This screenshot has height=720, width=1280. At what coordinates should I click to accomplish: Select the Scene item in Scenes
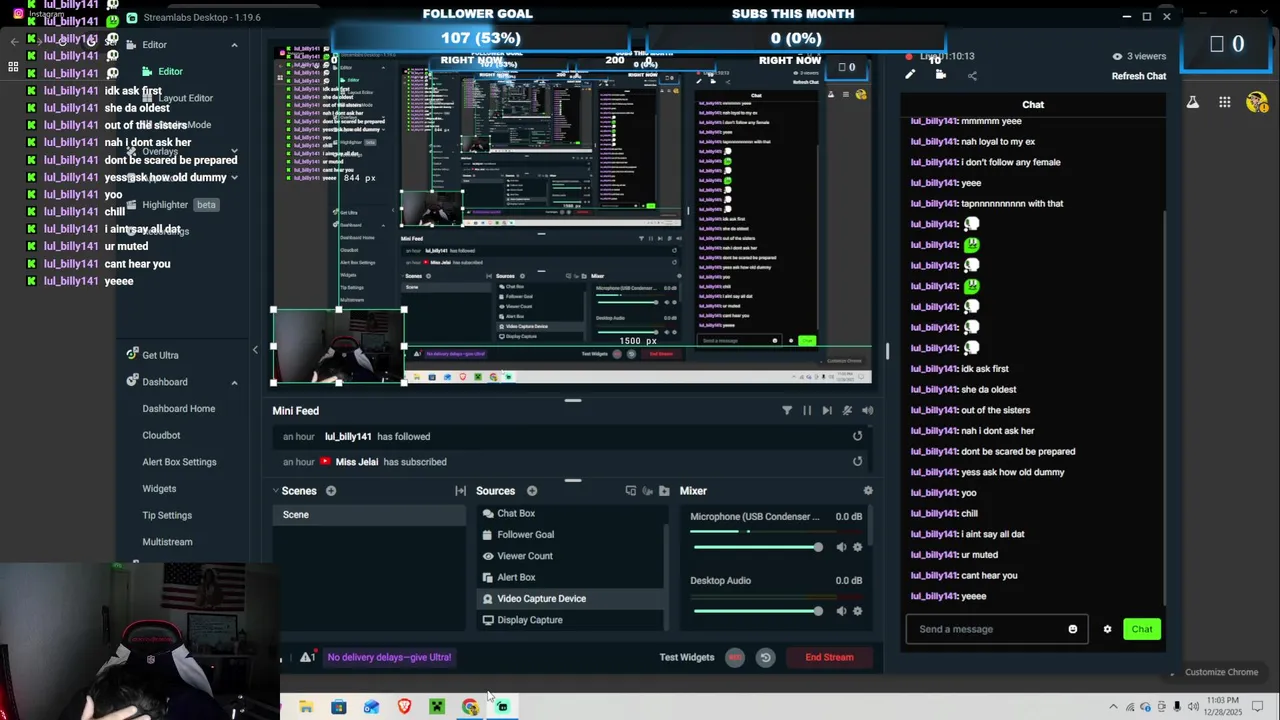[x=369, y=514]
